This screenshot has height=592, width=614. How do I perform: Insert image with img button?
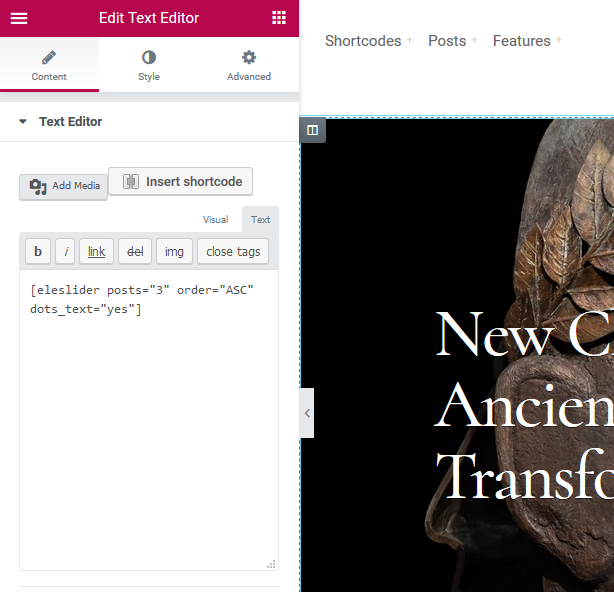pyautogui.click(x=174, y=252)
